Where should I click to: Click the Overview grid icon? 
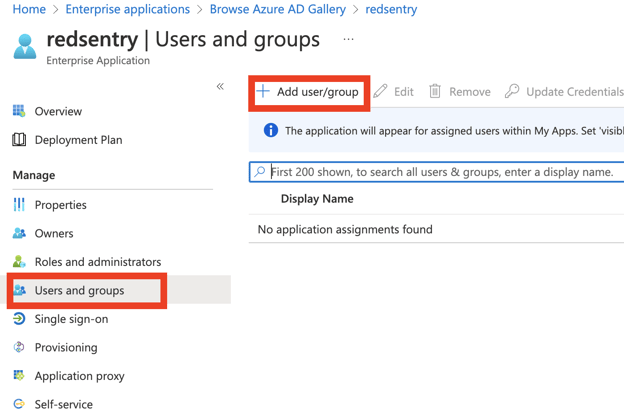coord(19,111)
